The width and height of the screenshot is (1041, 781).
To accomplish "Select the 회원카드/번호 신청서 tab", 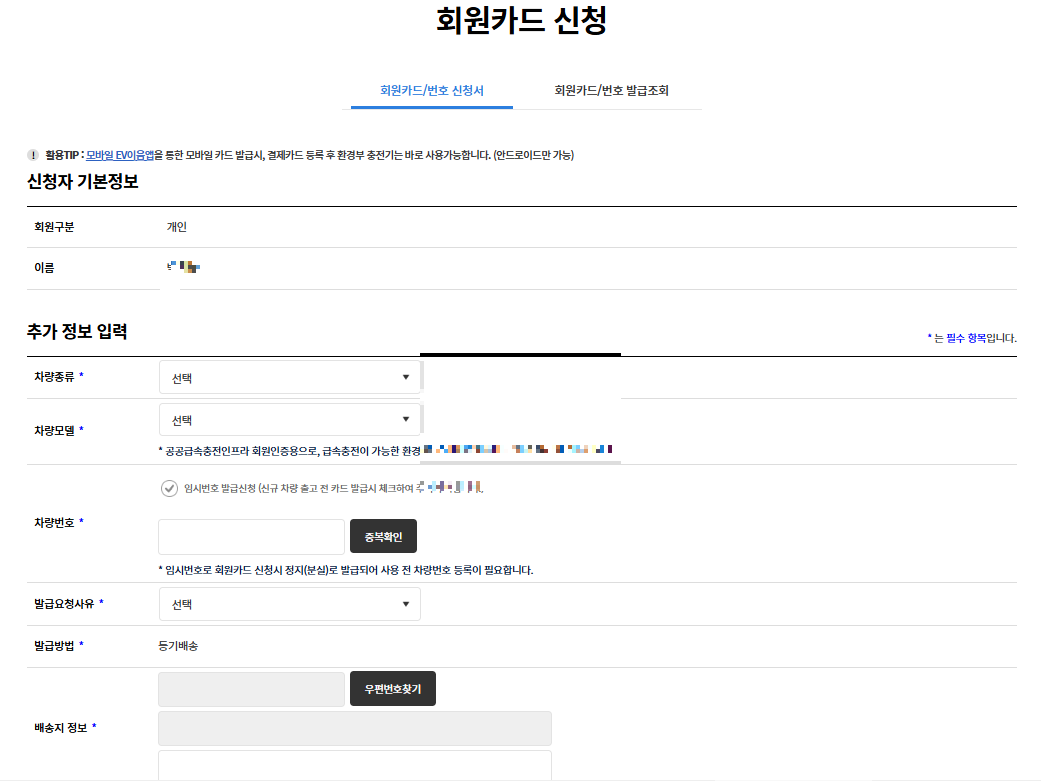I will click(430, 90).
